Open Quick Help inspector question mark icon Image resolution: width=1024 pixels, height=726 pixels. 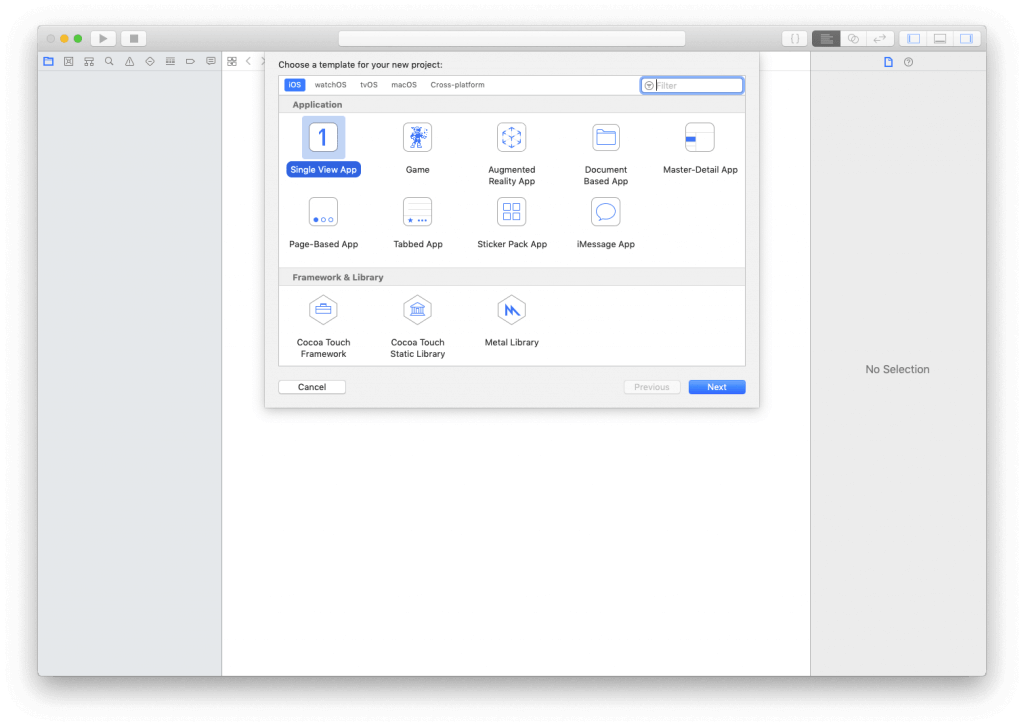tap(908, 61)
